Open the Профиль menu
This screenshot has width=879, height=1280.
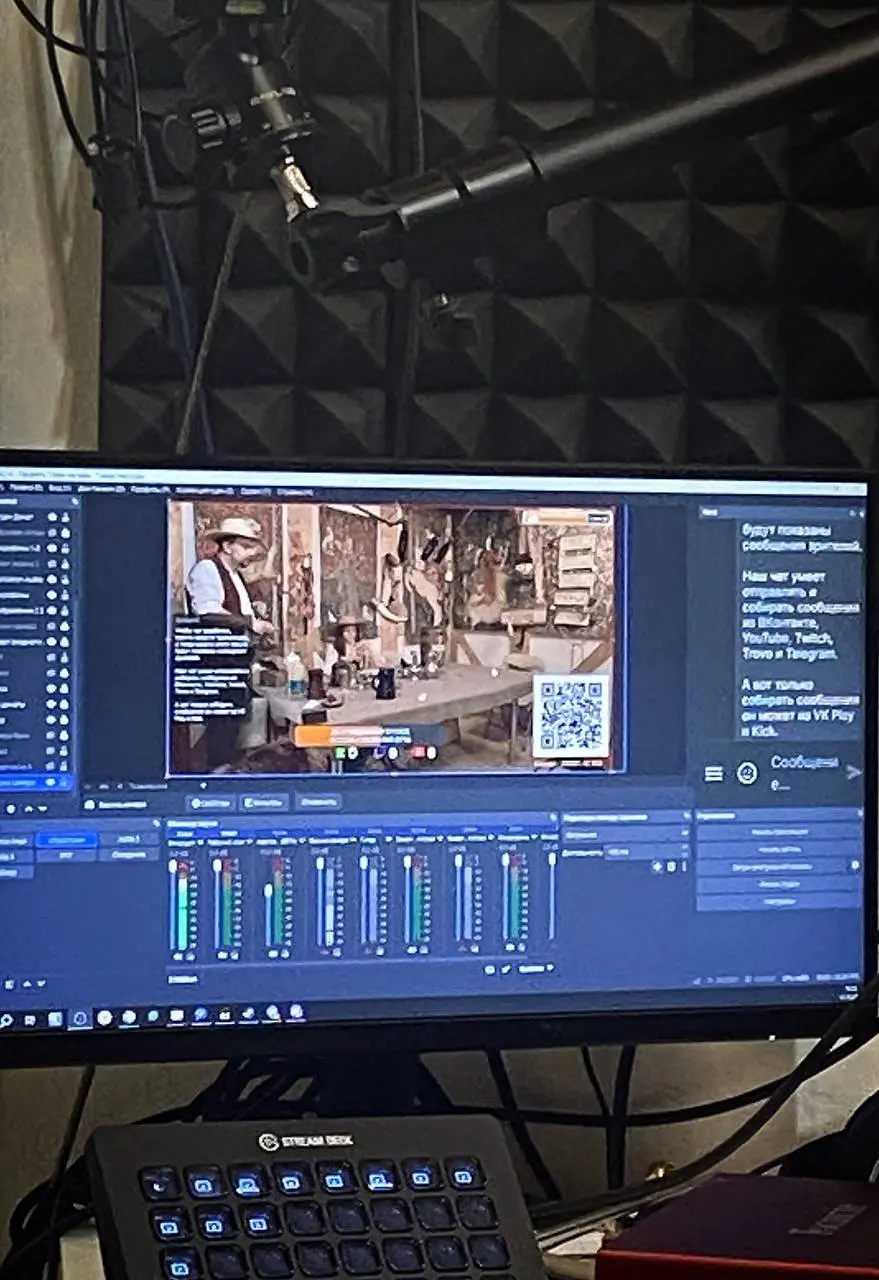[150, 489]
